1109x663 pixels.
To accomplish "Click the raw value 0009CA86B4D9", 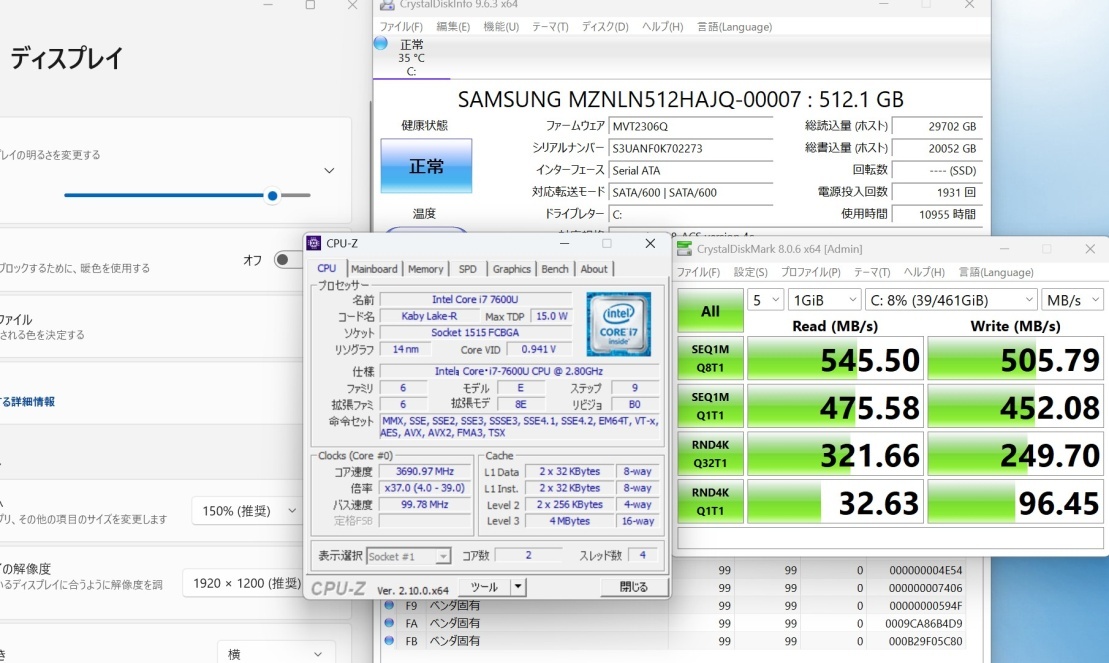I will point(924,623).
